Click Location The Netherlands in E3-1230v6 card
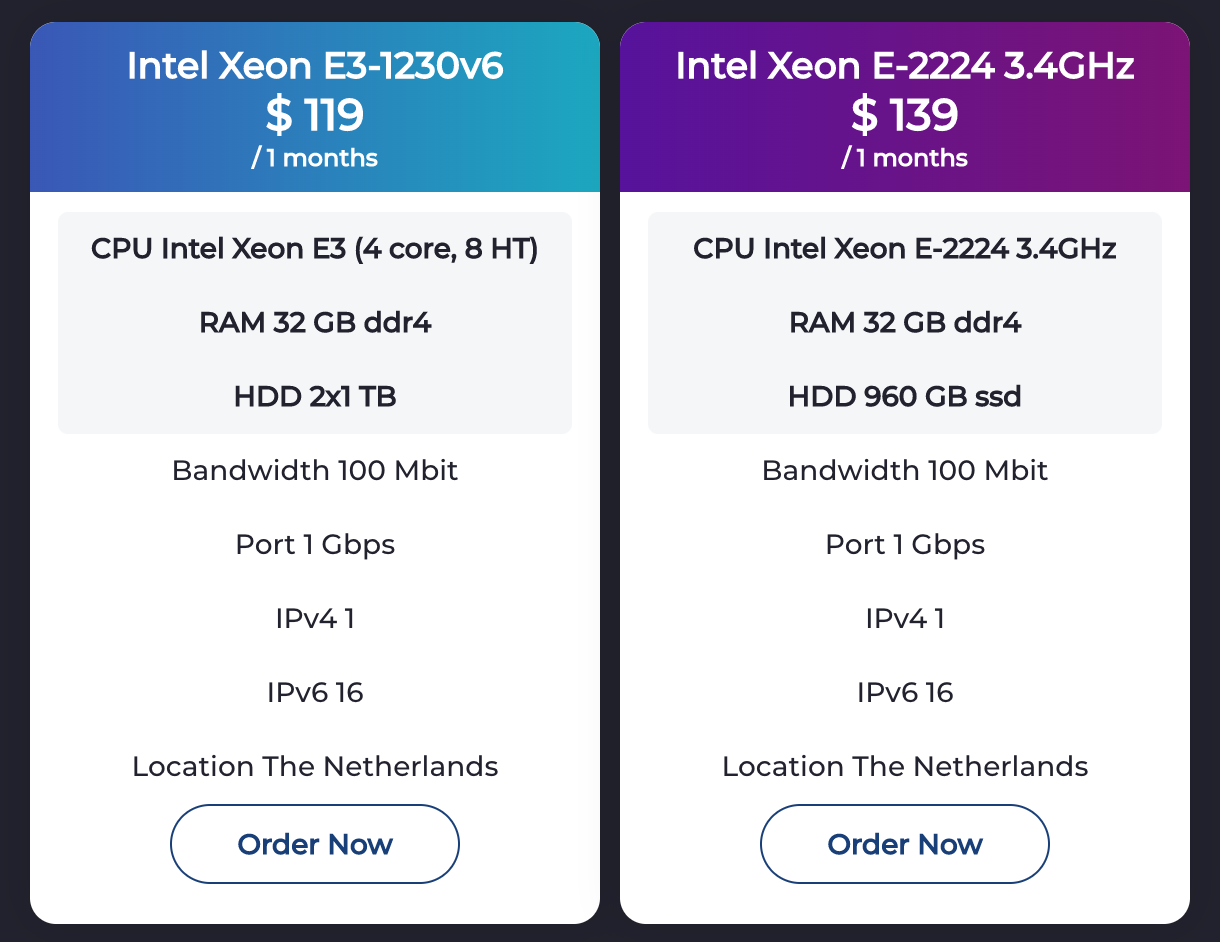The image size is (1220, 942). pos(315,767)
